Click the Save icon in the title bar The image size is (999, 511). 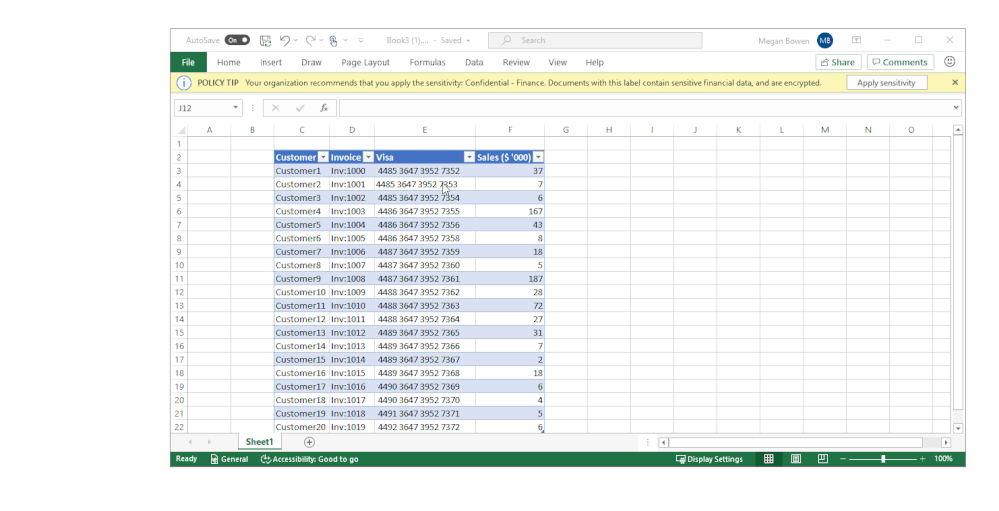(x=266, y=40)
